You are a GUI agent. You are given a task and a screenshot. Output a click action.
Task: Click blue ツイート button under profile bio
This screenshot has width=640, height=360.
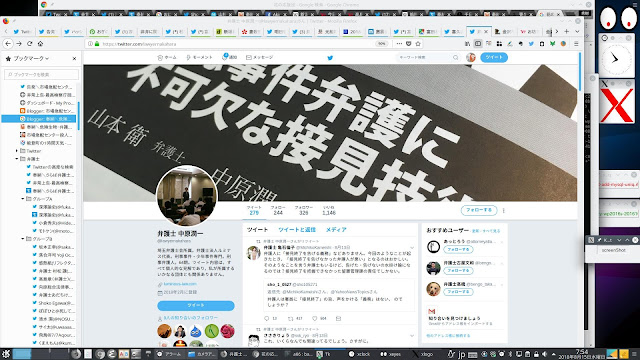point(196,305)
